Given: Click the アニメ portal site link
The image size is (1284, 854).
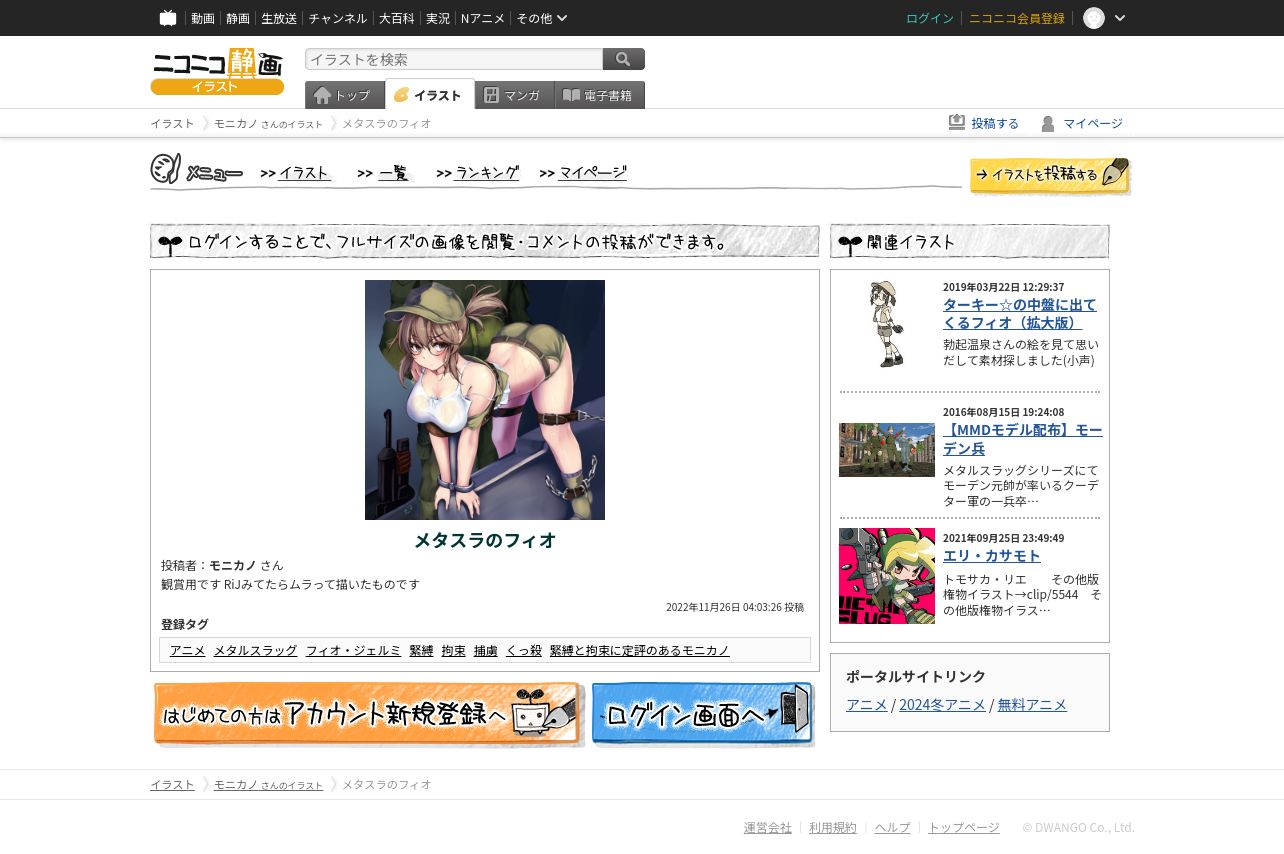Looking at the screenshot, I should [866, 704].
